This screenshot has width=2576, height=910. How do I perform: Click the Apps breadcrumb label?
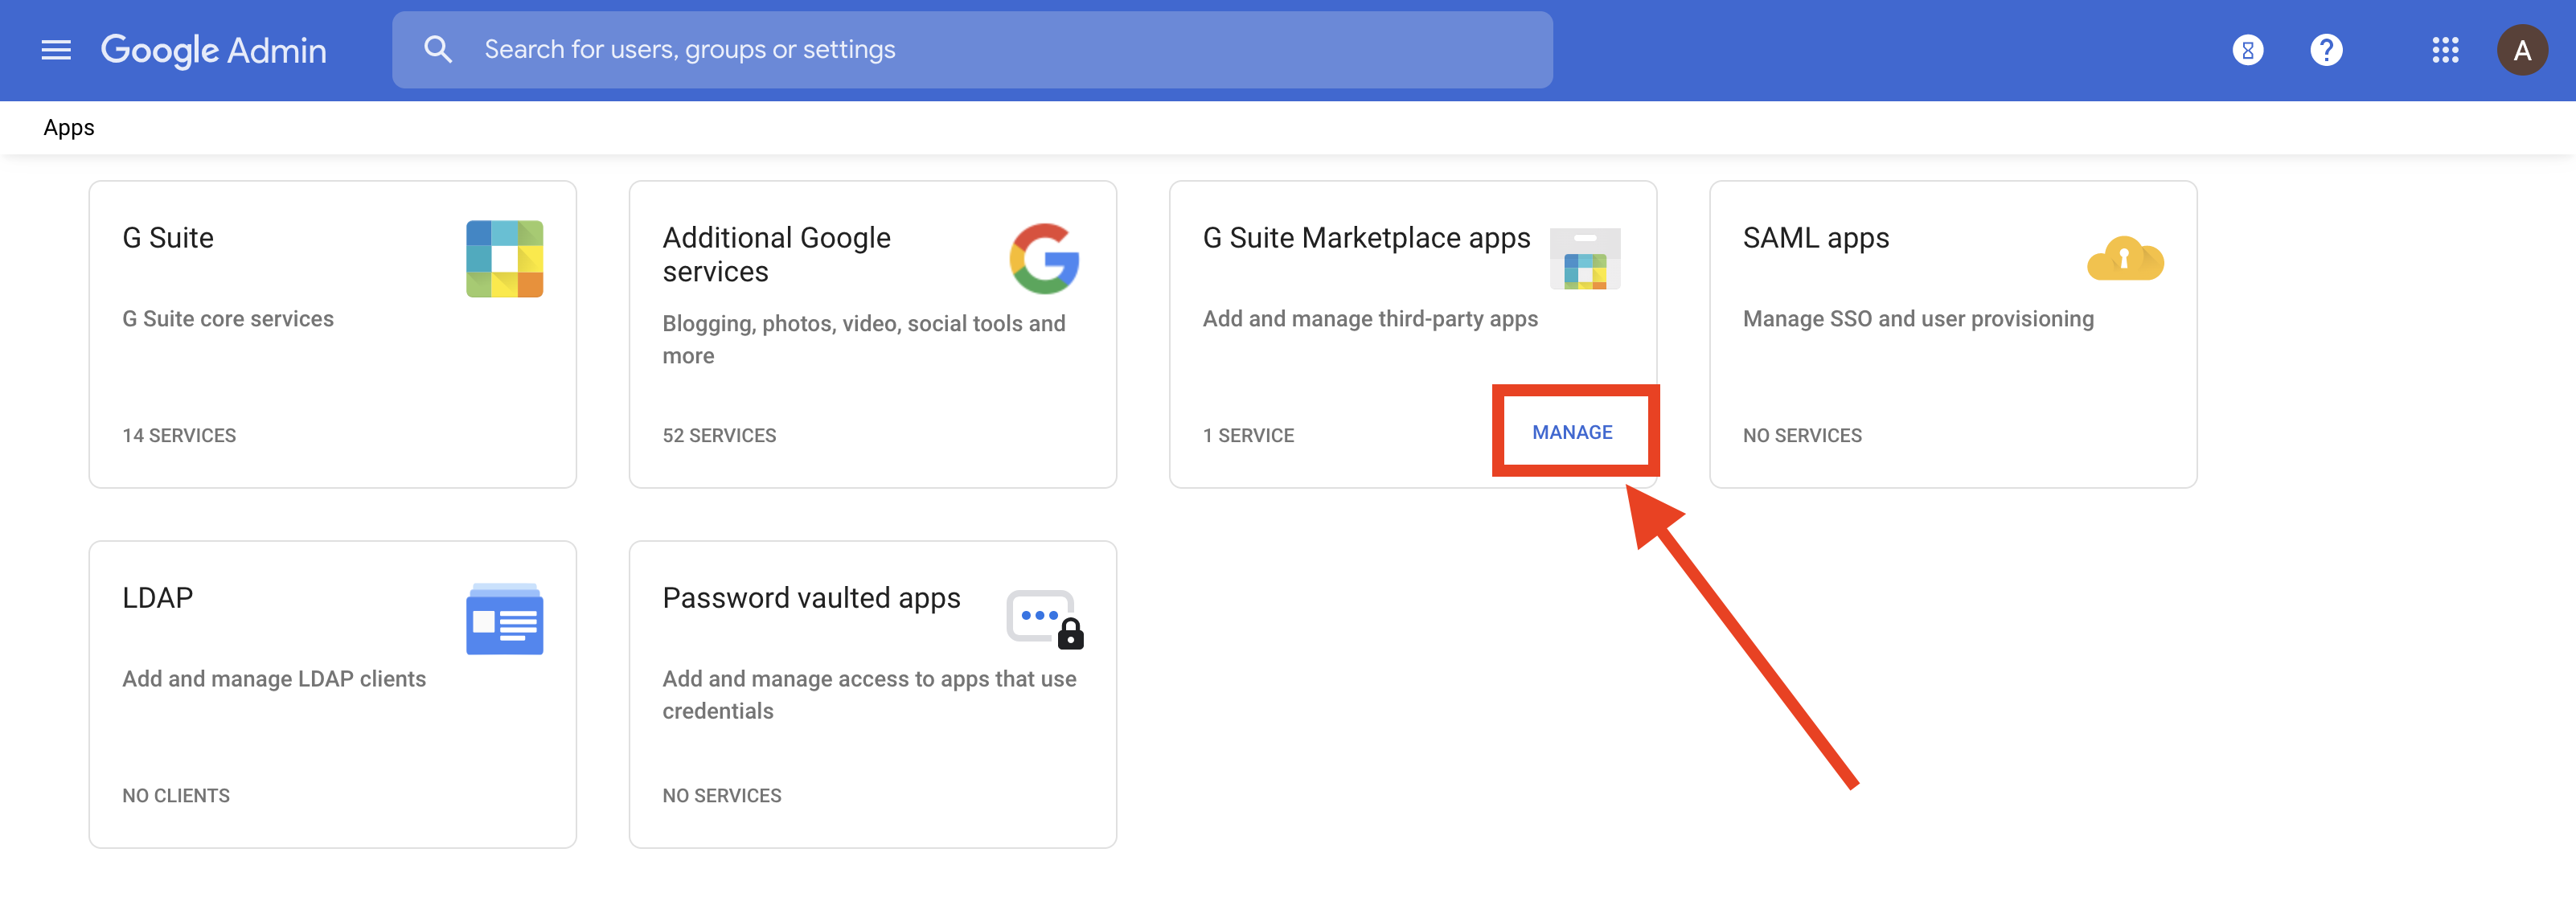(68, 128)
